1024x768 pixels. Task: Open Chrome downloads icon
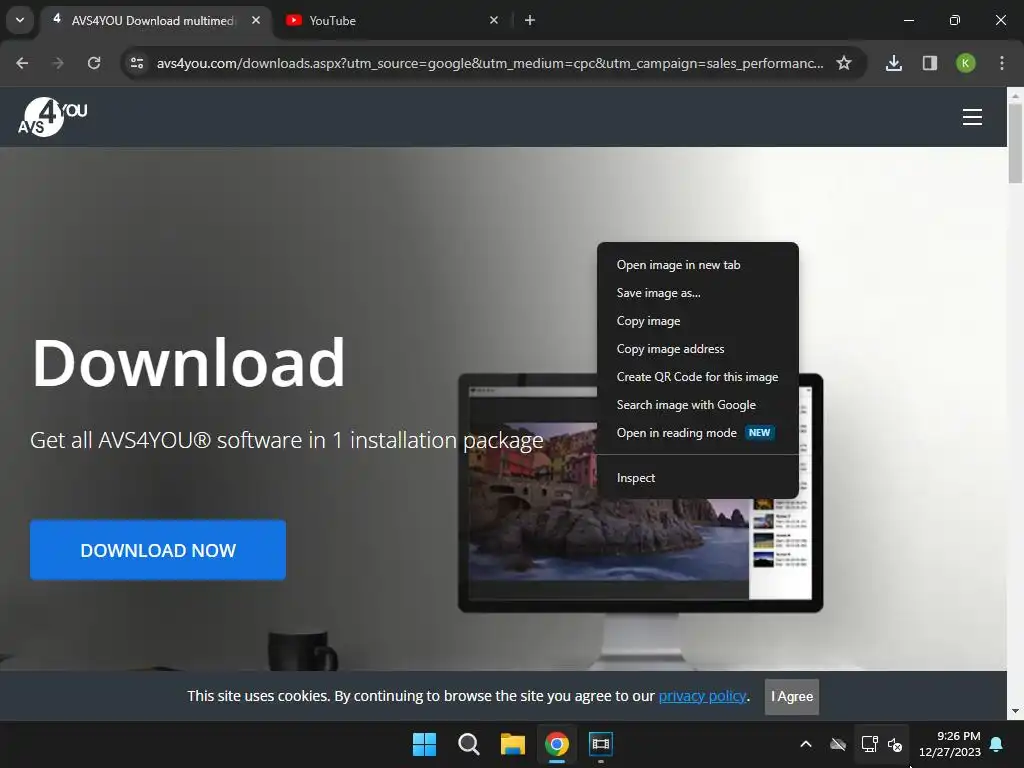coord(894,63)
